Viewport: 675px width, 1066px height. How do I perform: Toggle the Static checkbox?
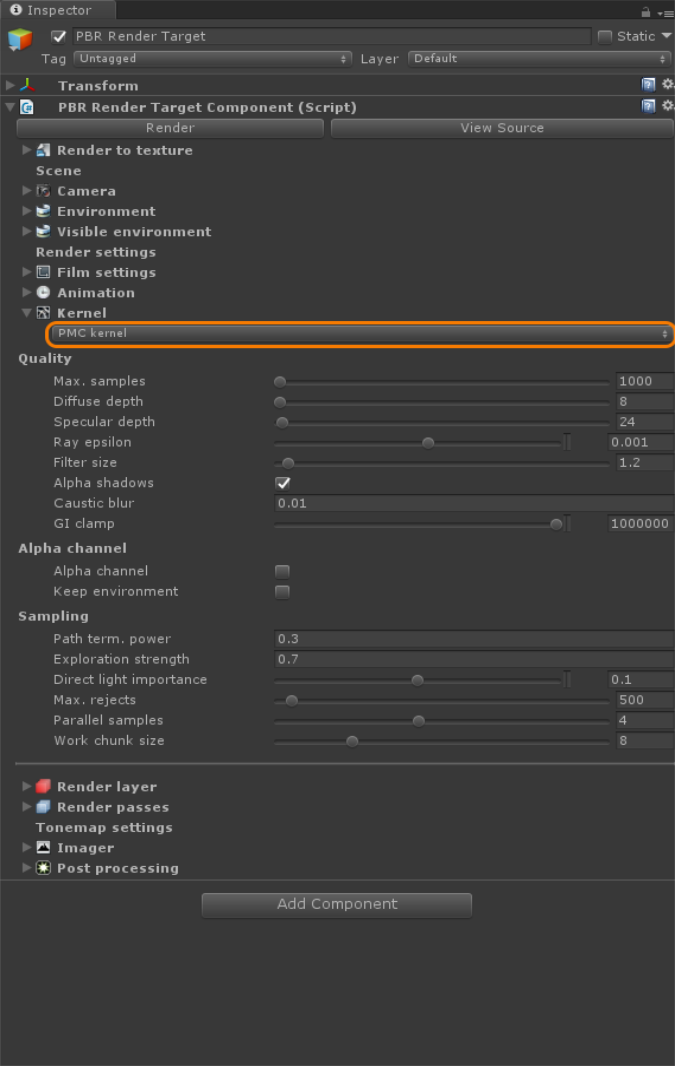(x=604, y=37)
